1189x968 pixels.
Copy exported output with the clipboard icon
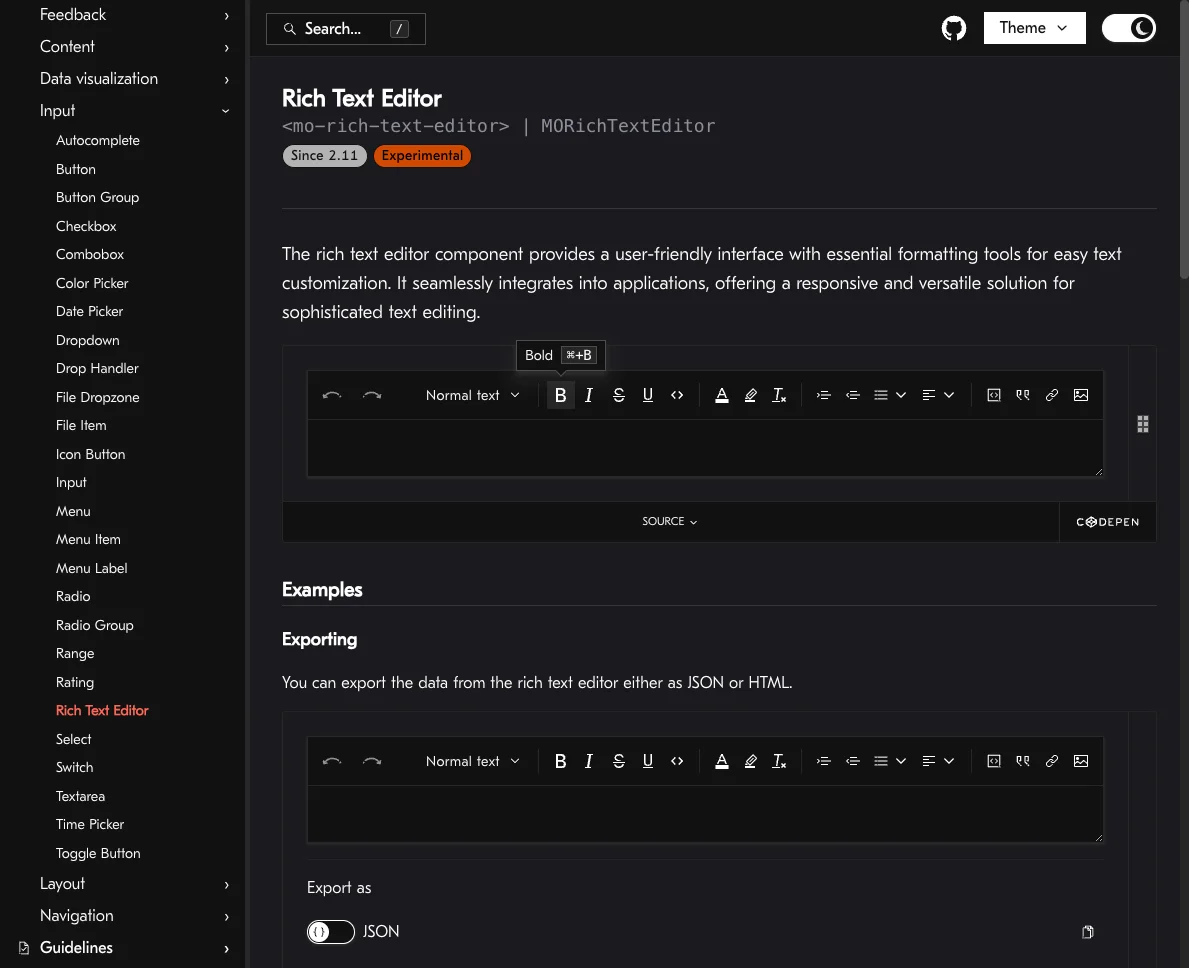click(x=1088, y=932)
